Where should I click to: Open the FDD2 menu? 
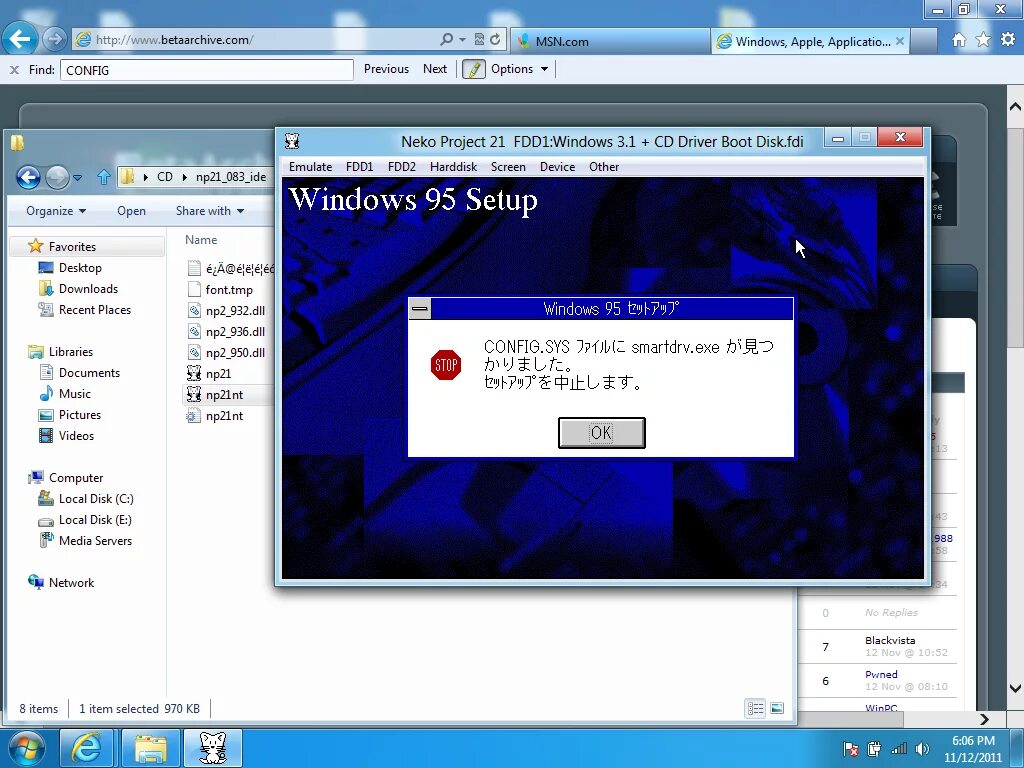[402, 167]
